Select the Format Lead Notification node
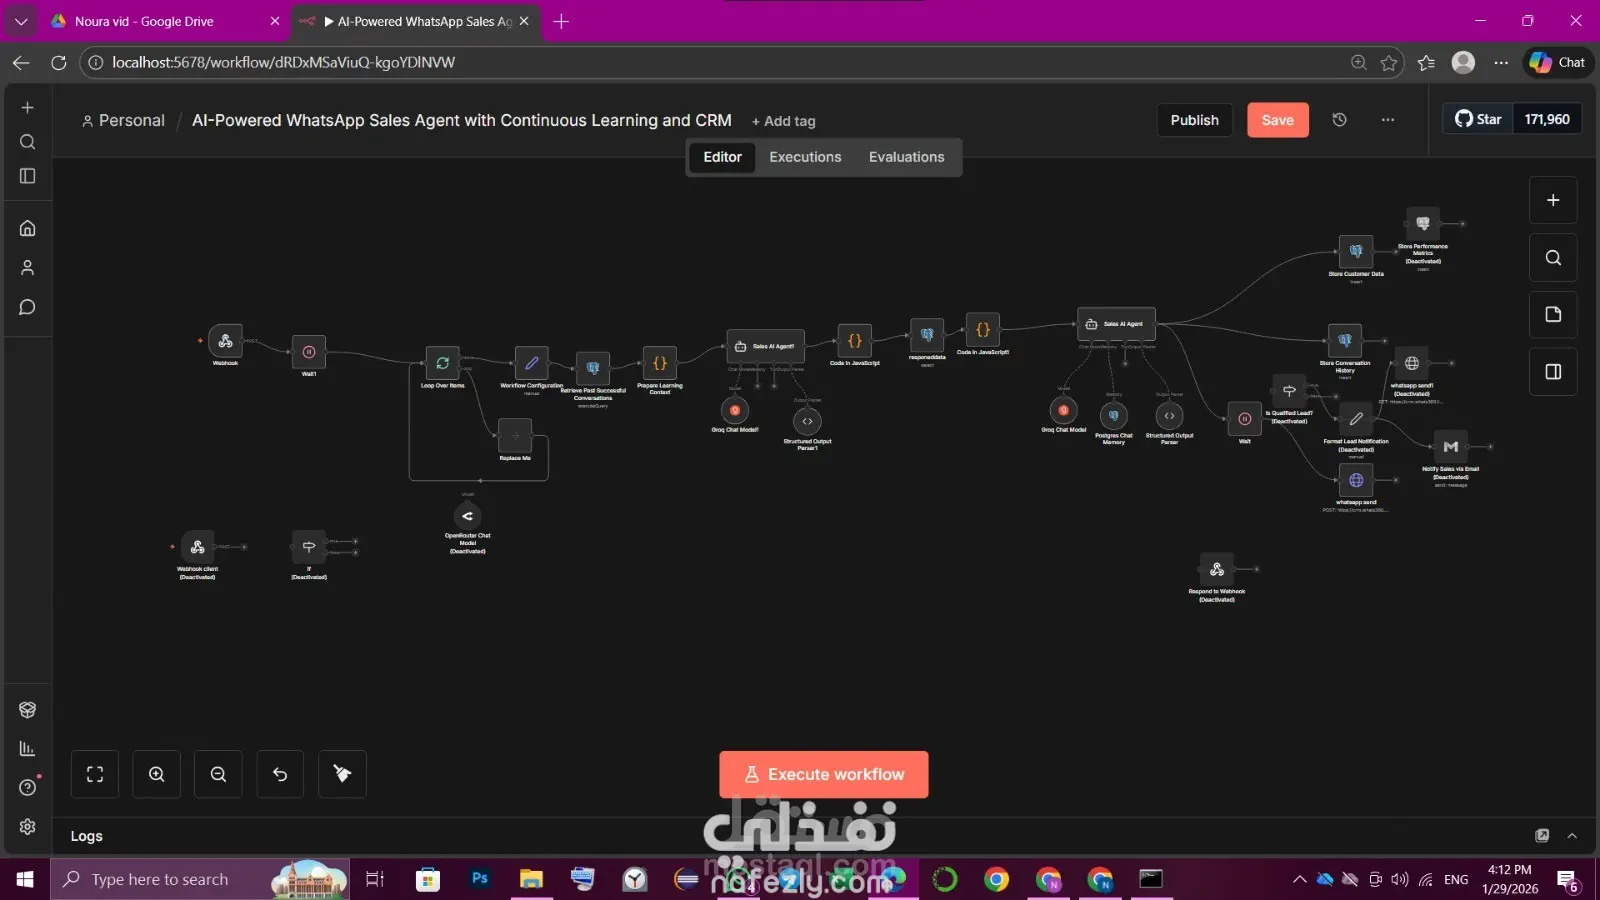The image size is (1600, 900). point(1356,419)
